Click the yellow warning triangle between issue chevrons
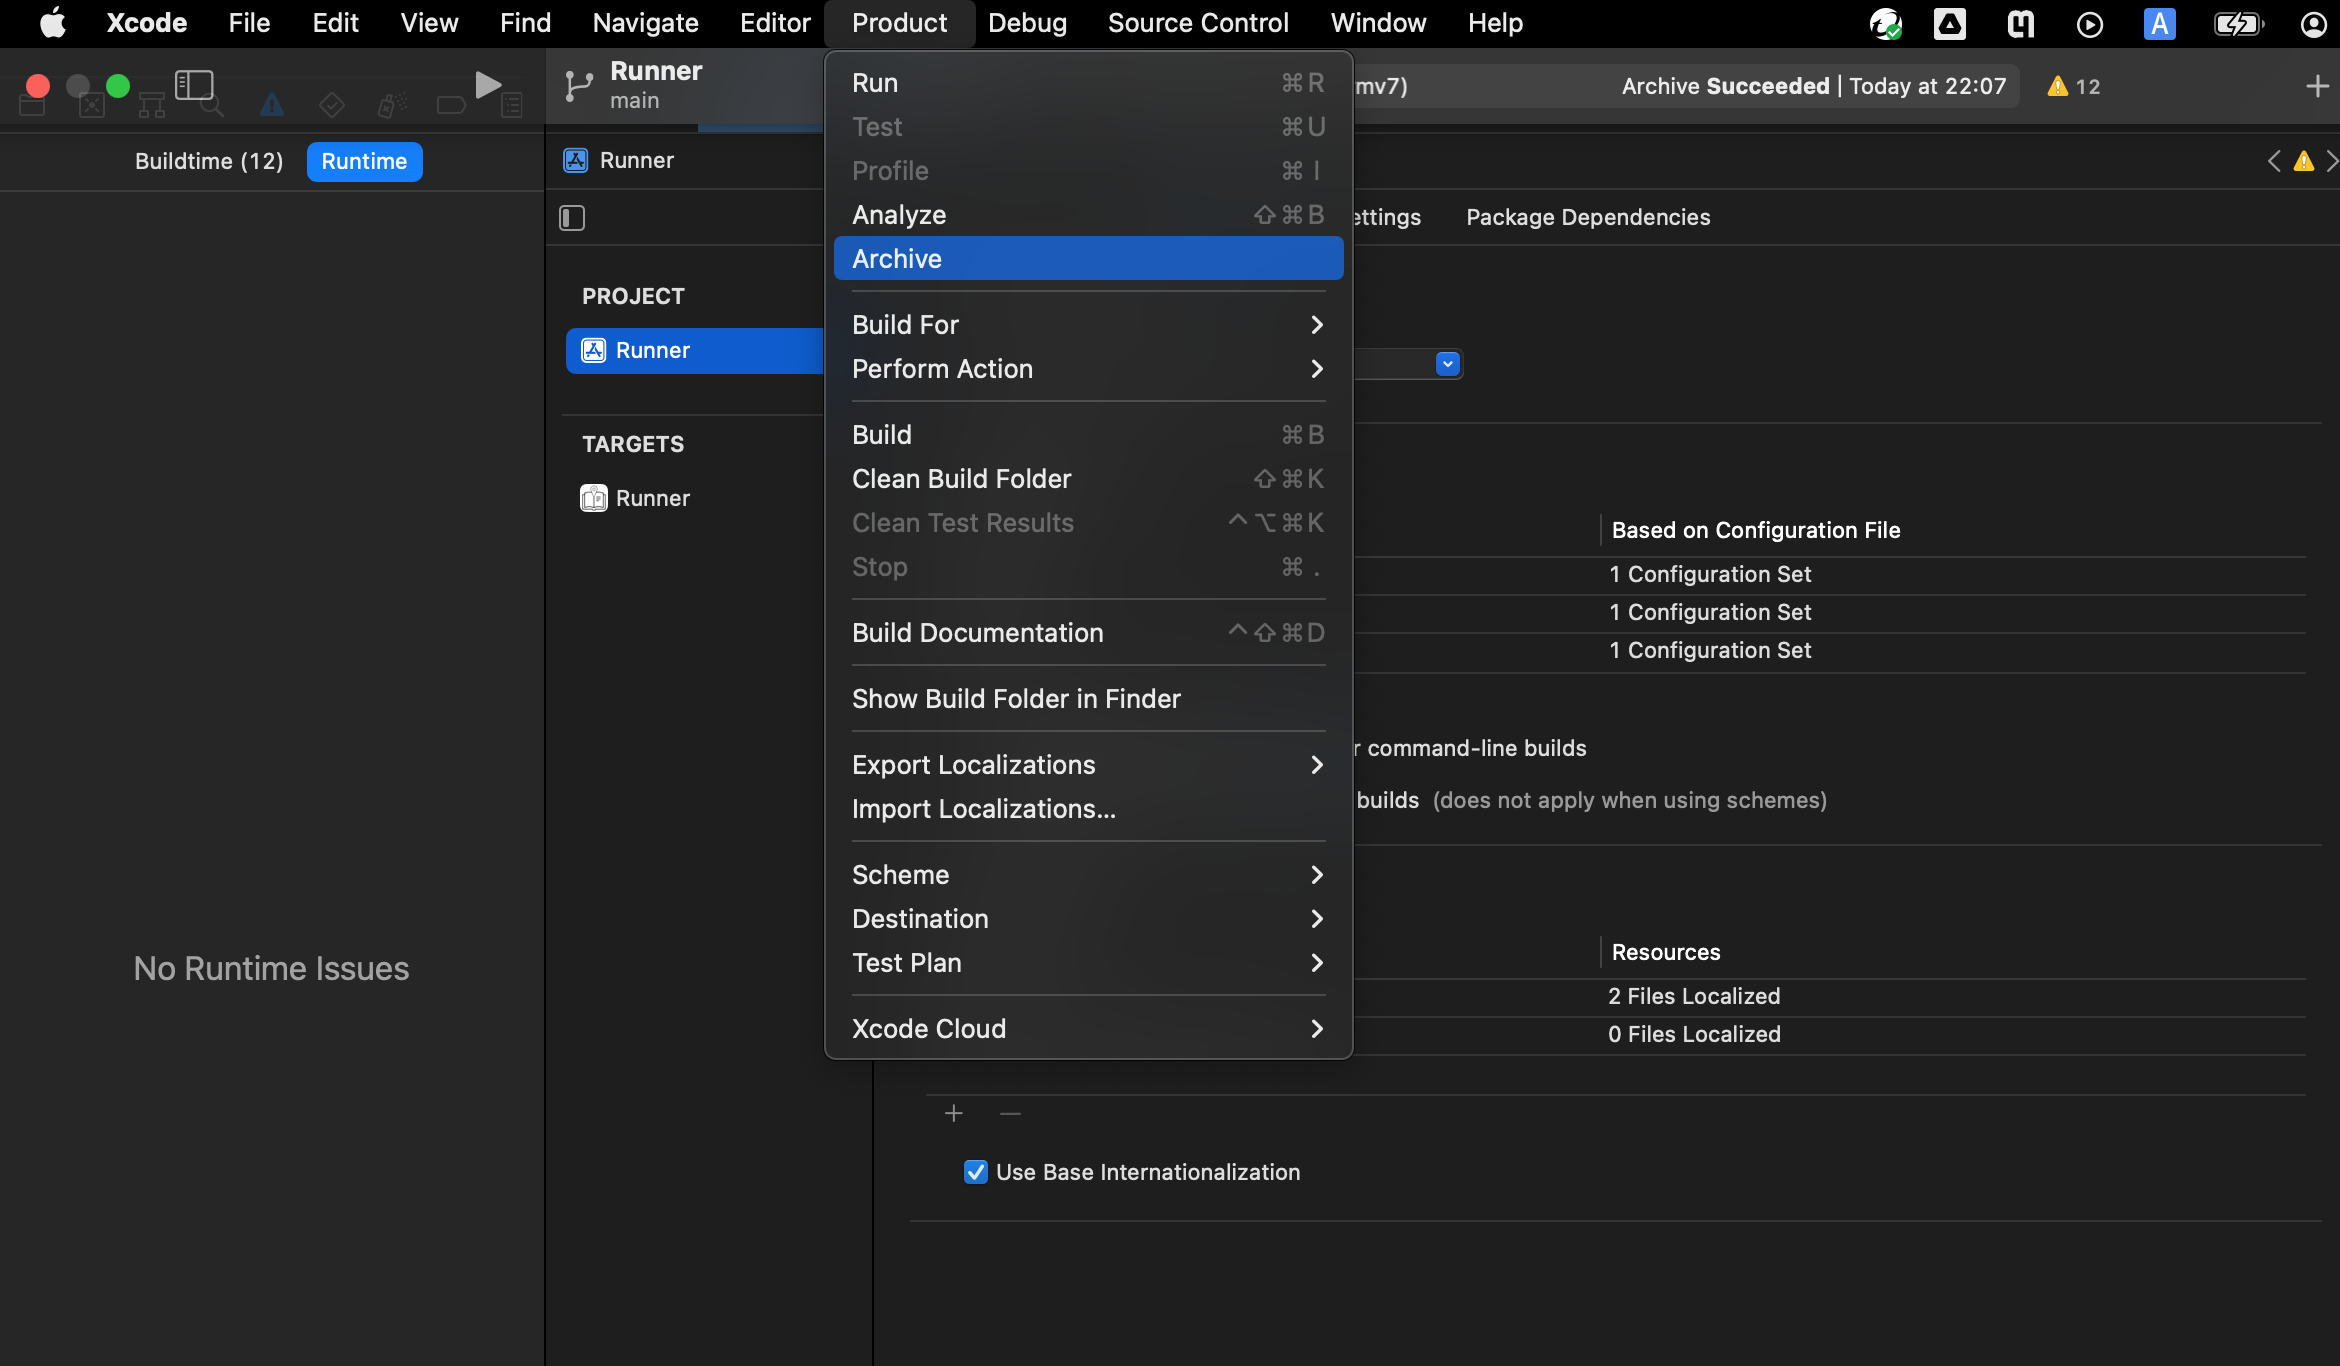 (2304, 161)
